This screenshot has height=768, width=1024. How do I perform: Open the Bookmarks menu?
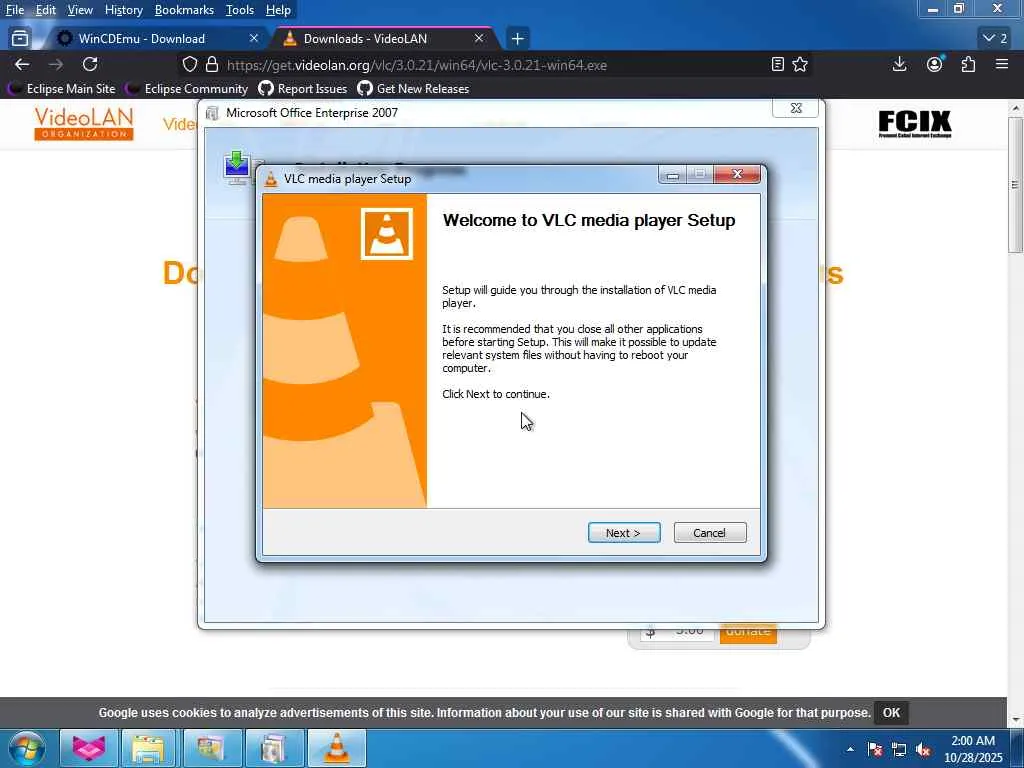click(184, 10)
